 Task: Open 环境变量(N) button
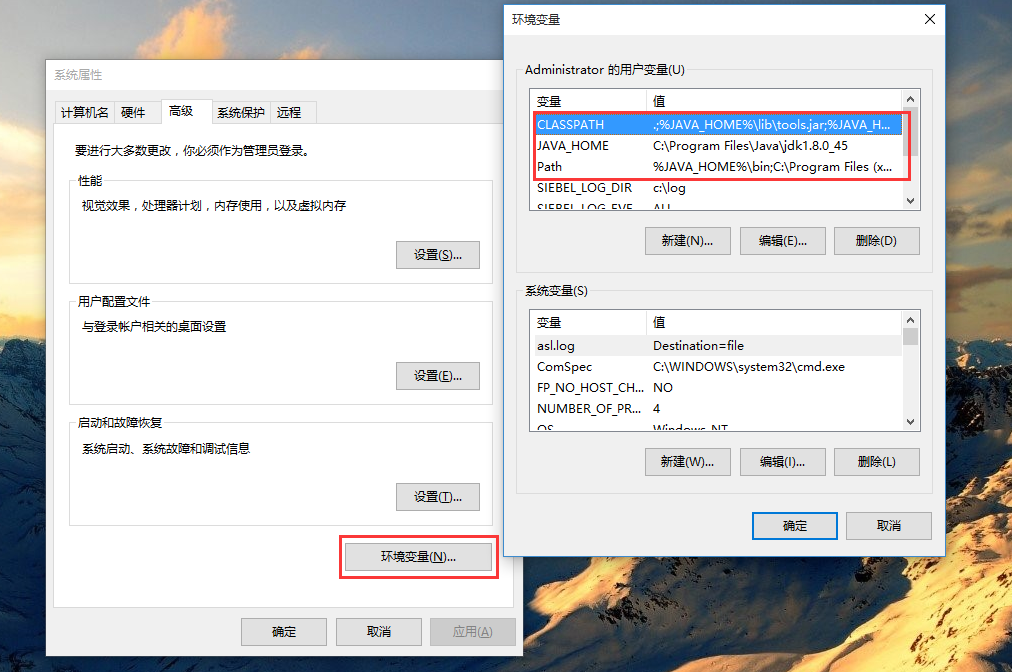[x=418, y=556]
